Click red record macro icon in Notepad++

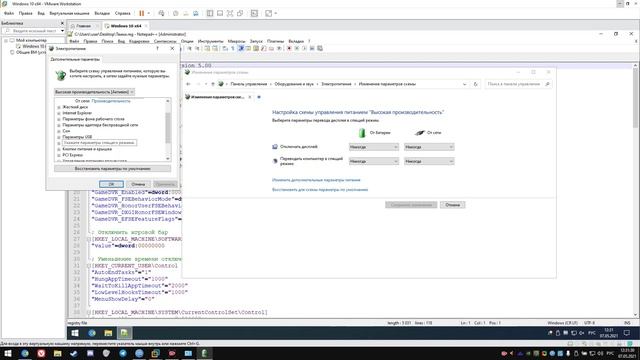(289, 48)
